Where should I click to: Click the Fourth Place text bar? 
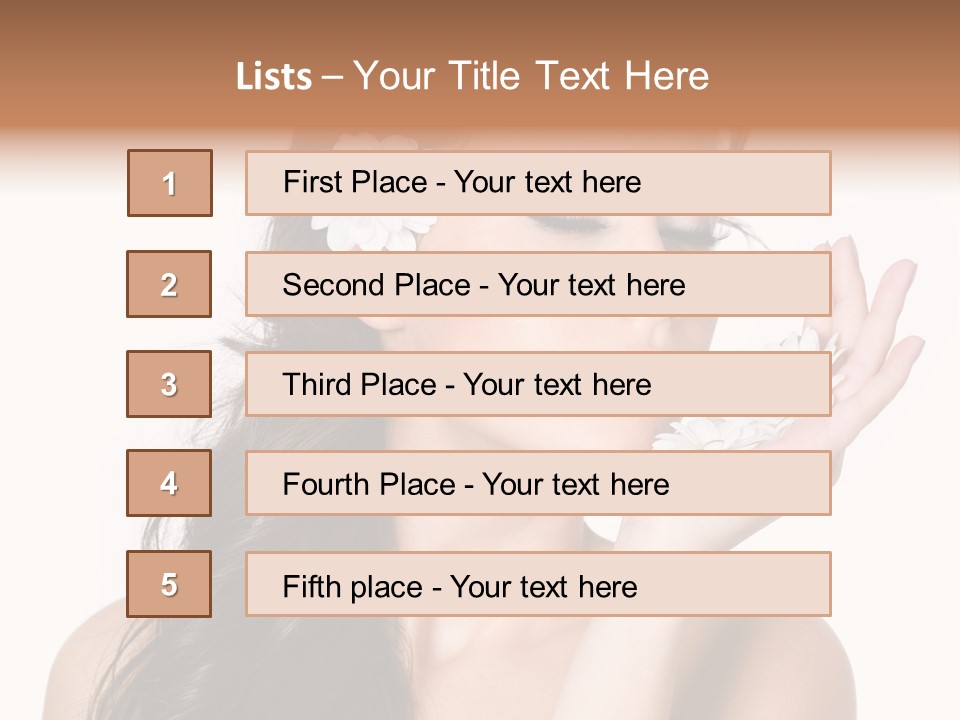coord(538,483)
